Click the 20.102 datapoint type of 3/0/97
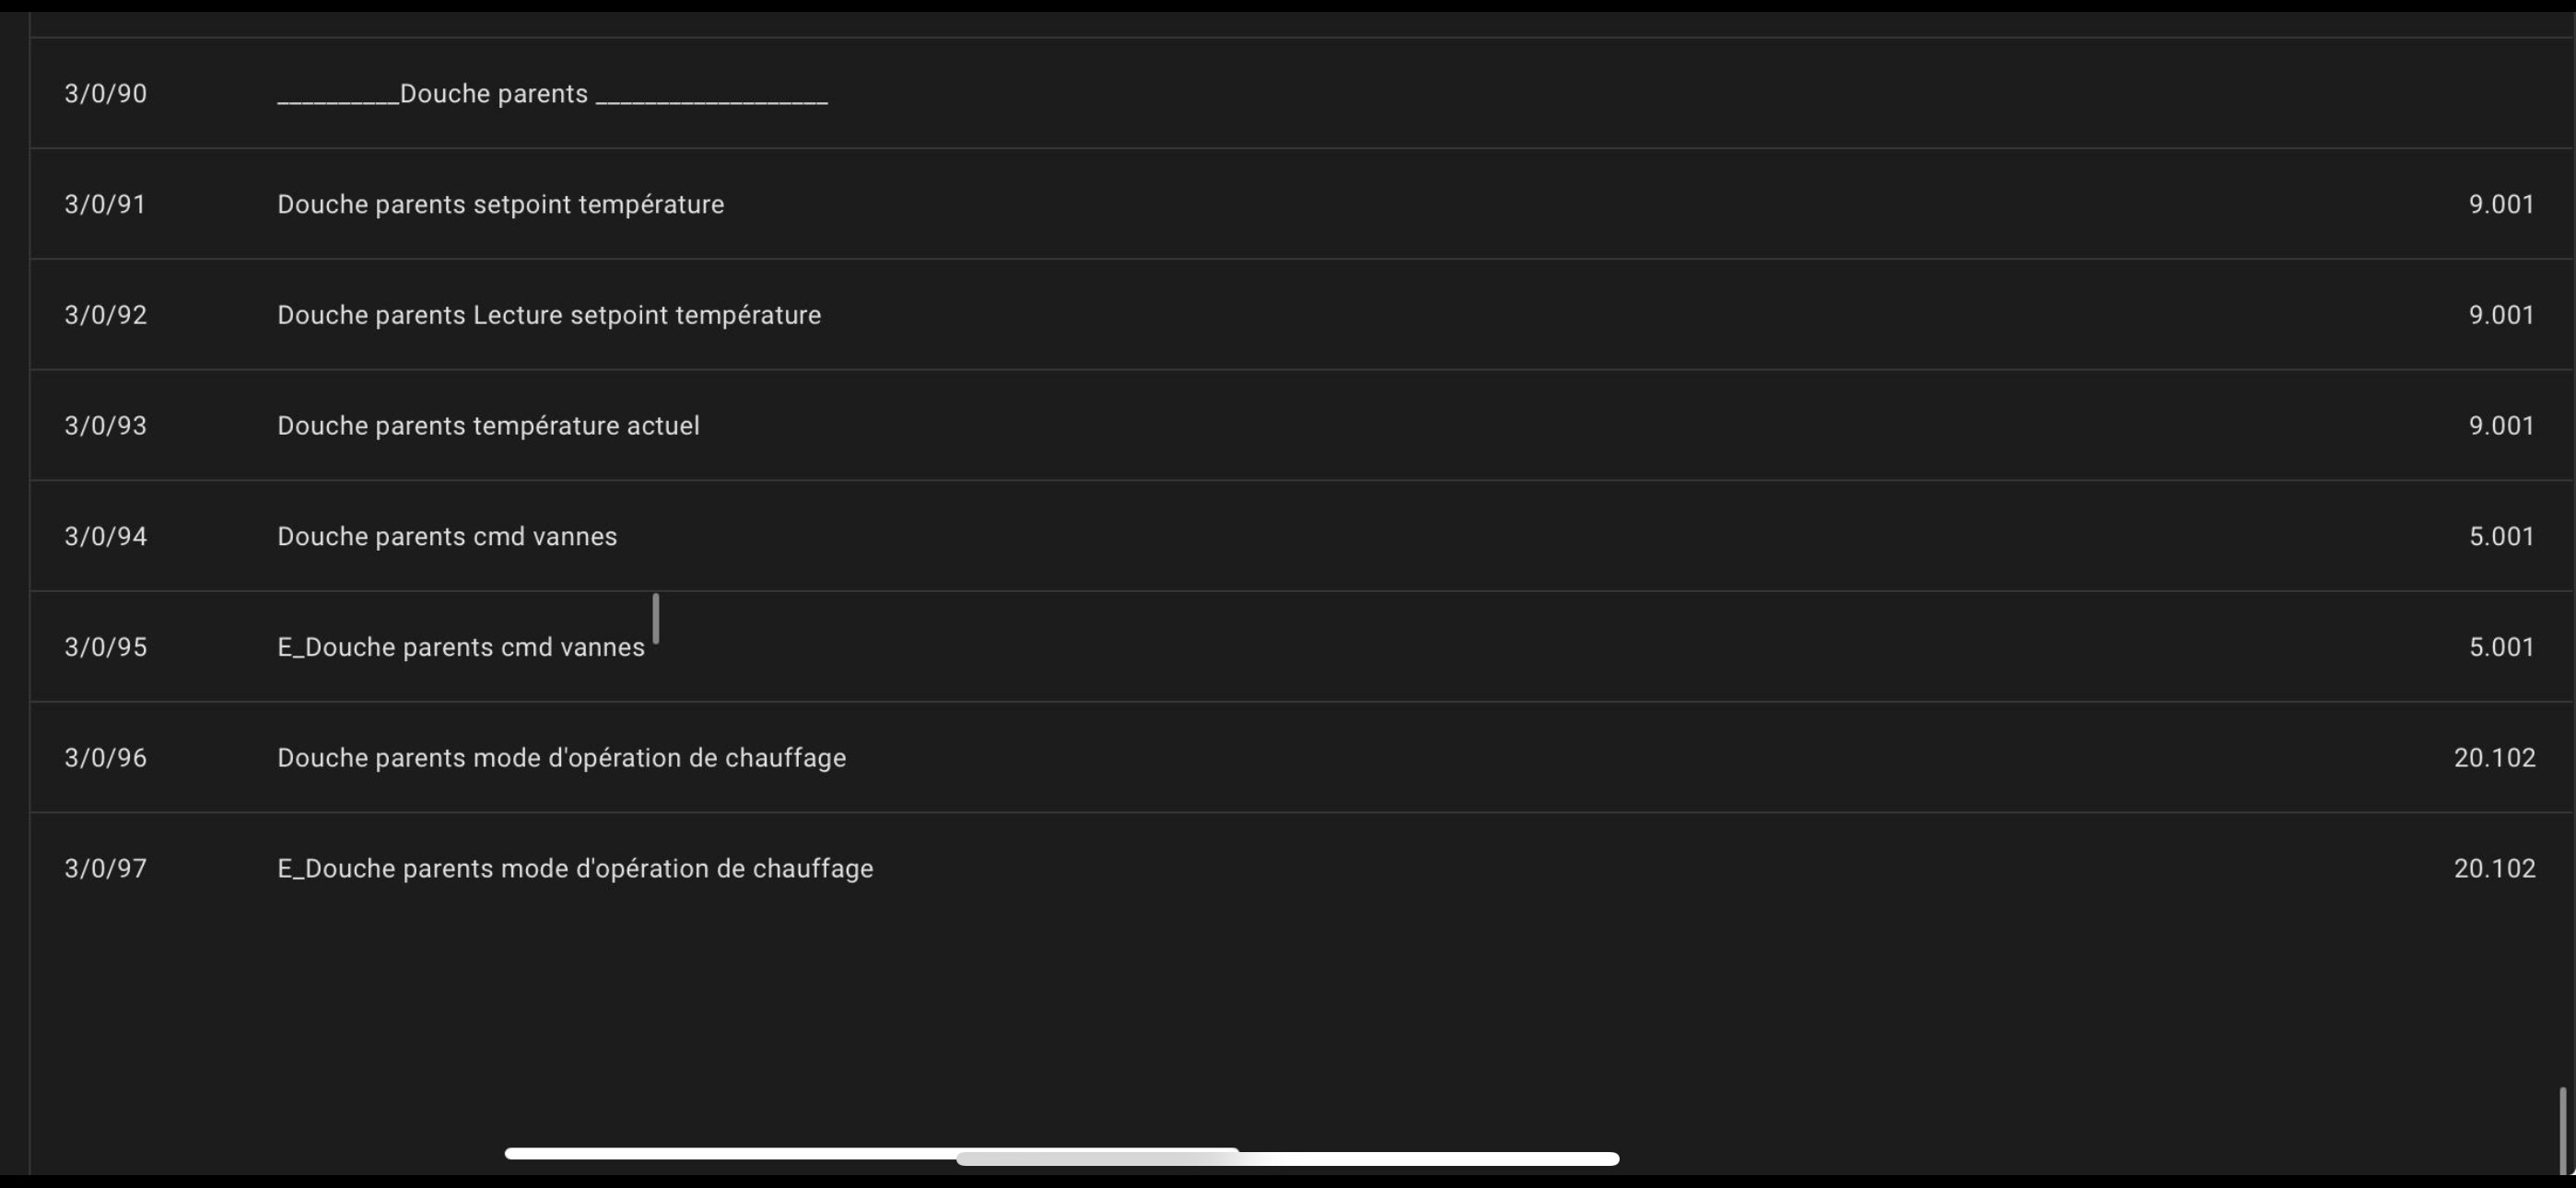Screen dimensions: 2576x1188 (x=2494, y=868)
